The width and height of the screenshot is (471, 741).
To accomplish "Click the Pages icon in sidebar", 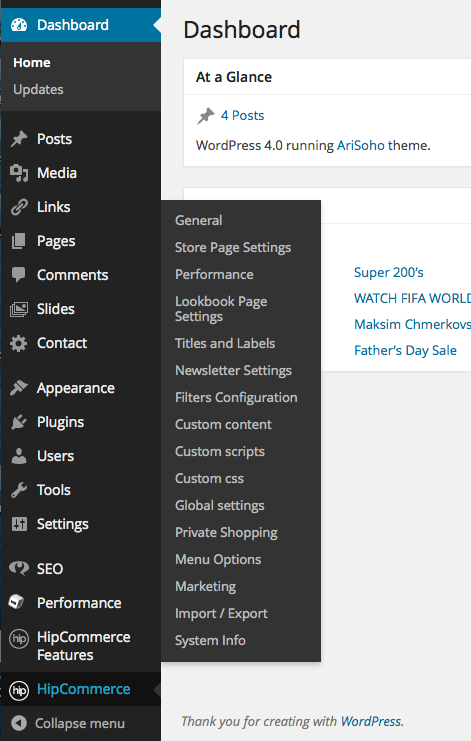I will coord(19,241).
